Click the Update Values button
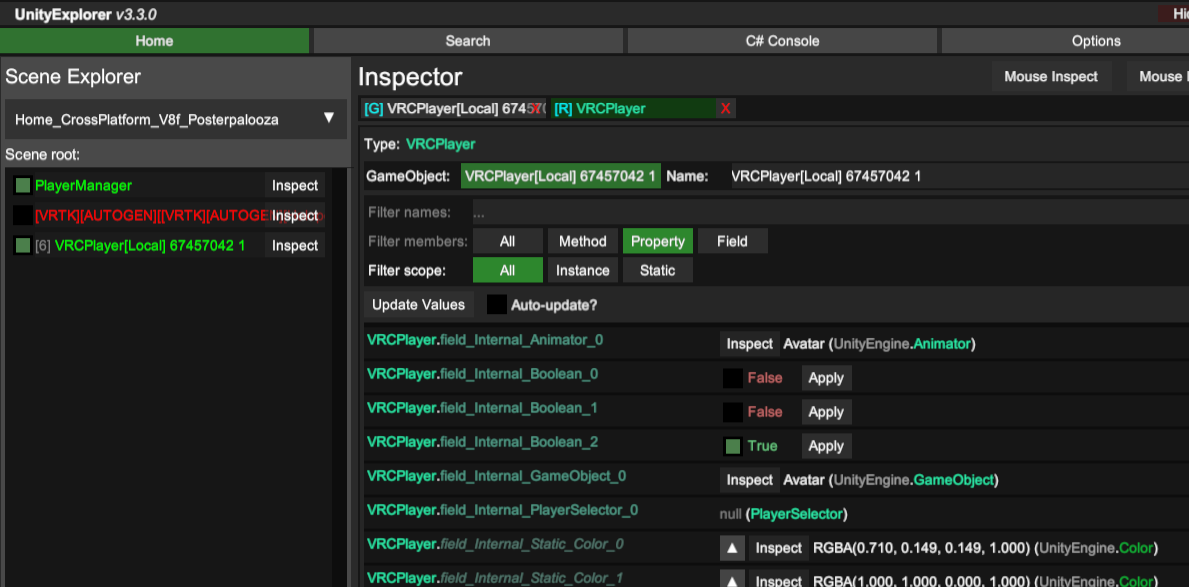The width and height of the screenshot is (1189, 587). tap(418, 304)
